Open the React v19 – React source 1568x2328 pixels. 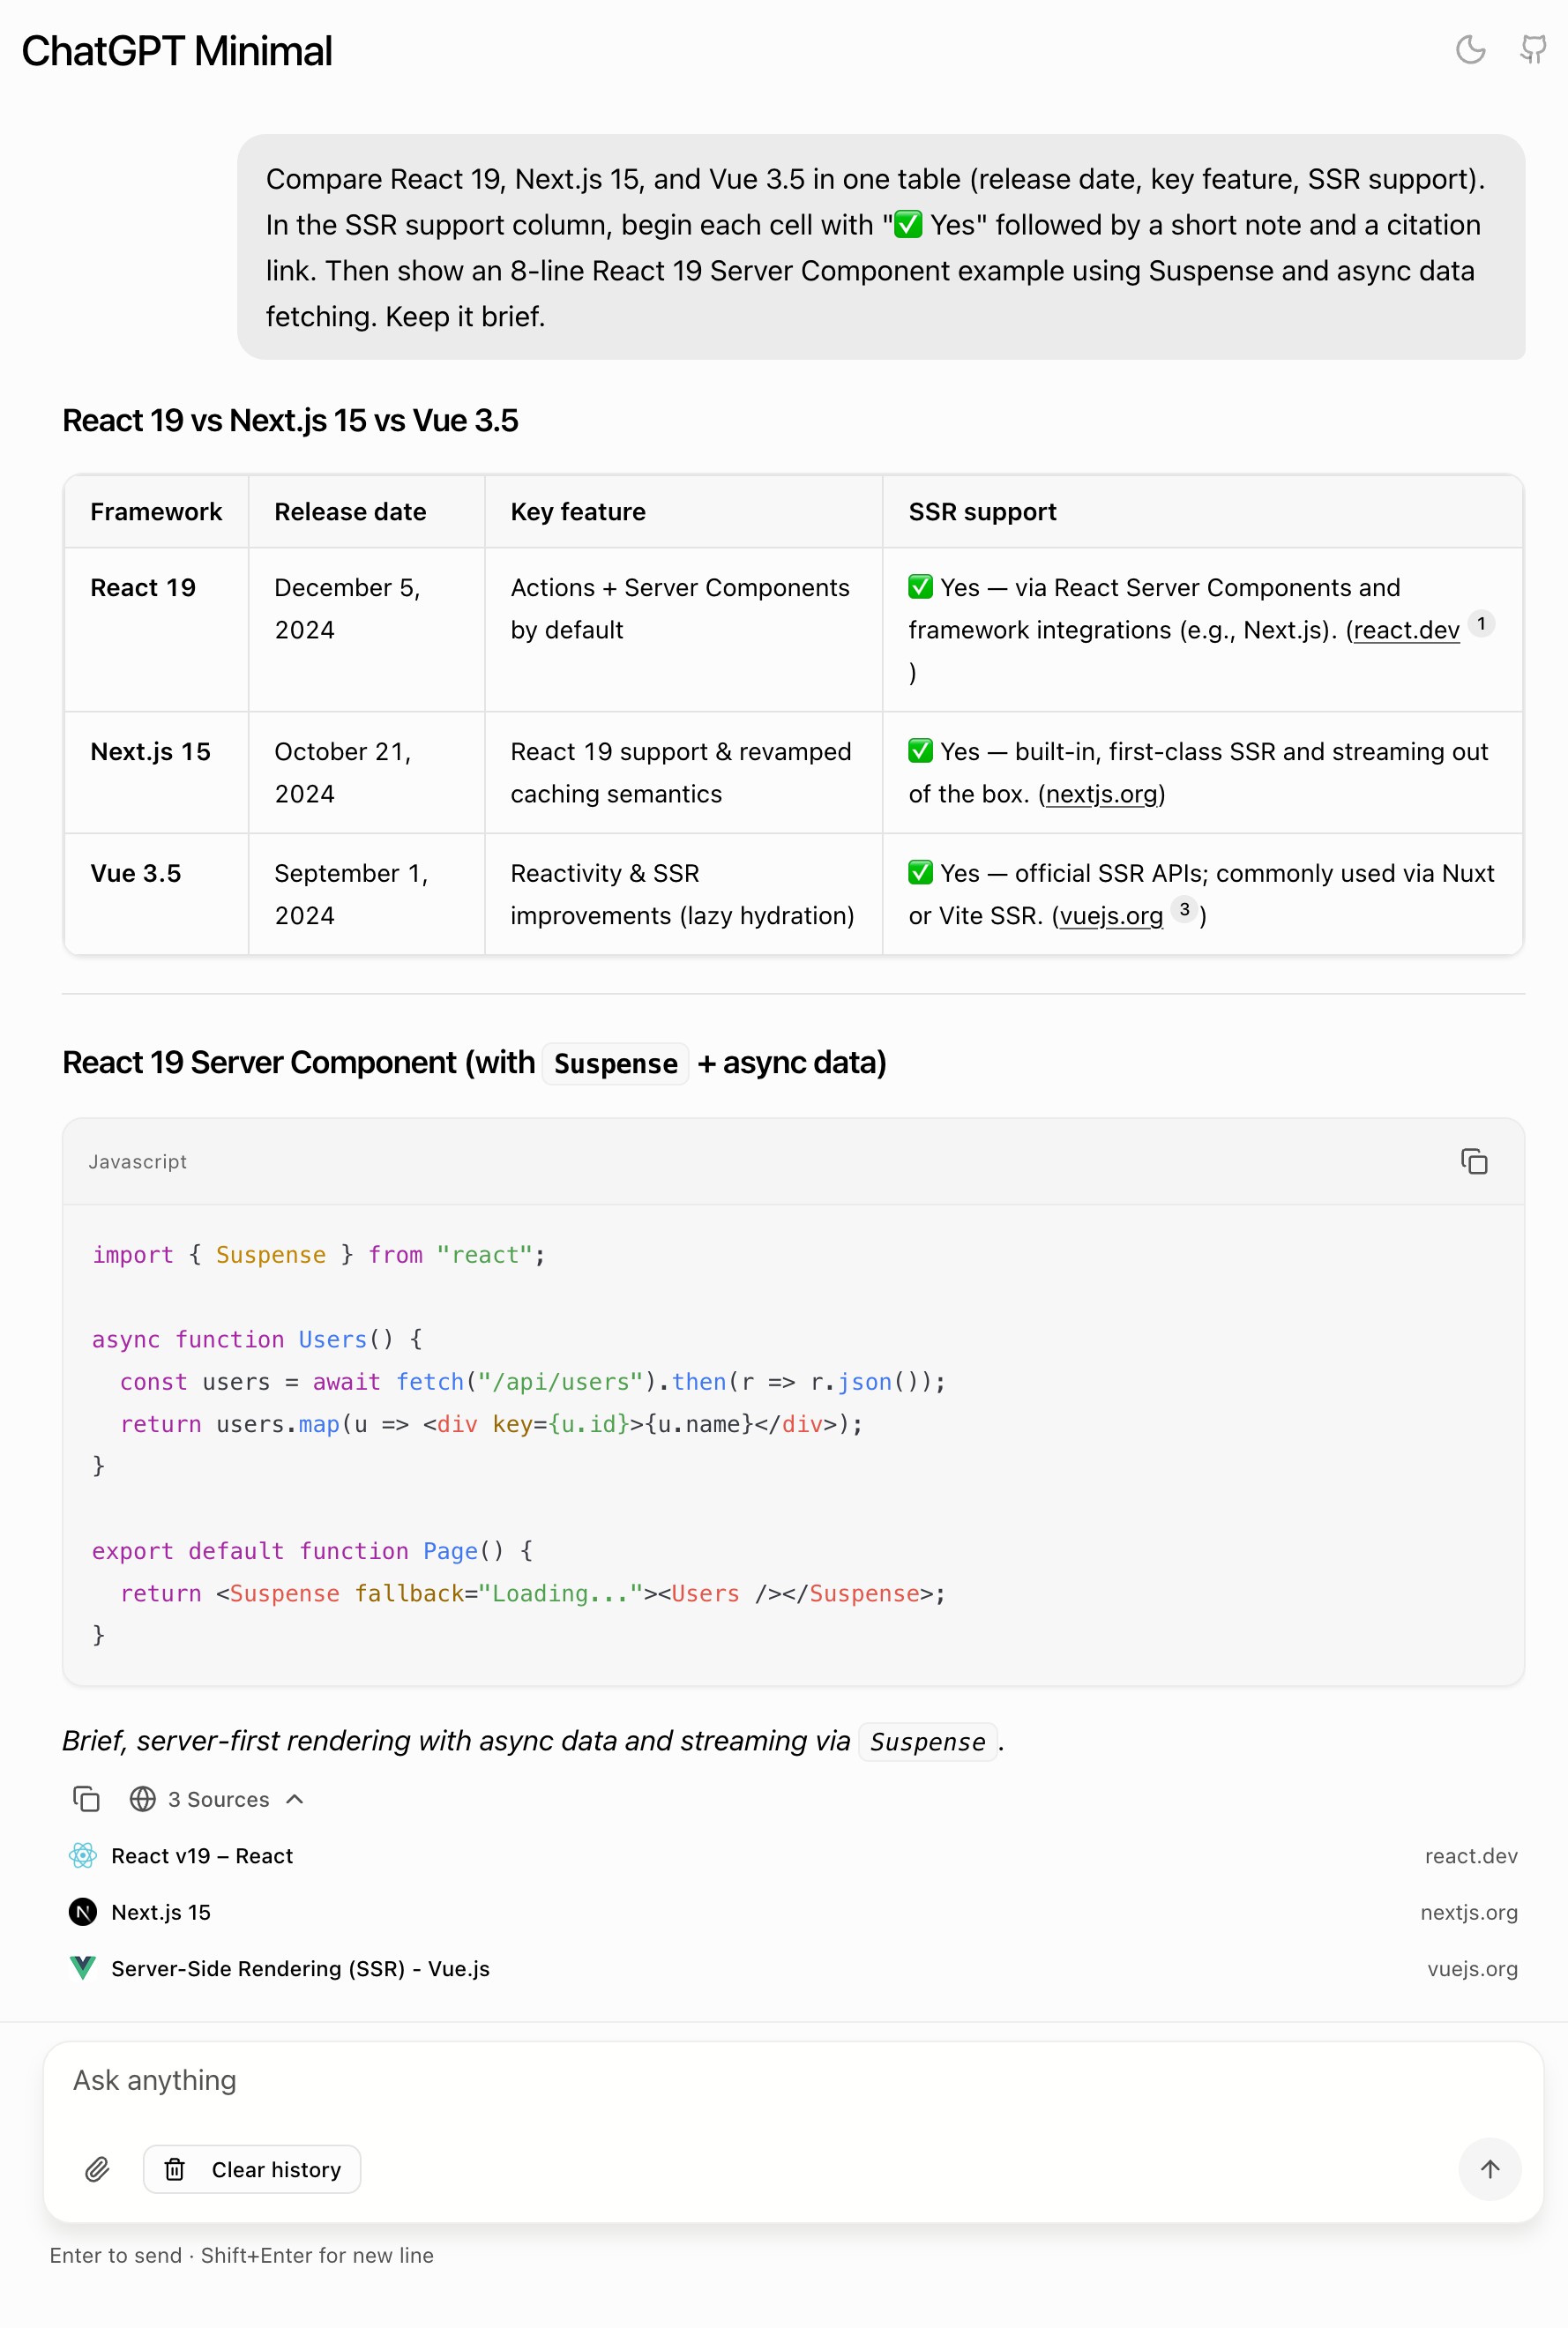[x=202, y=1856]
